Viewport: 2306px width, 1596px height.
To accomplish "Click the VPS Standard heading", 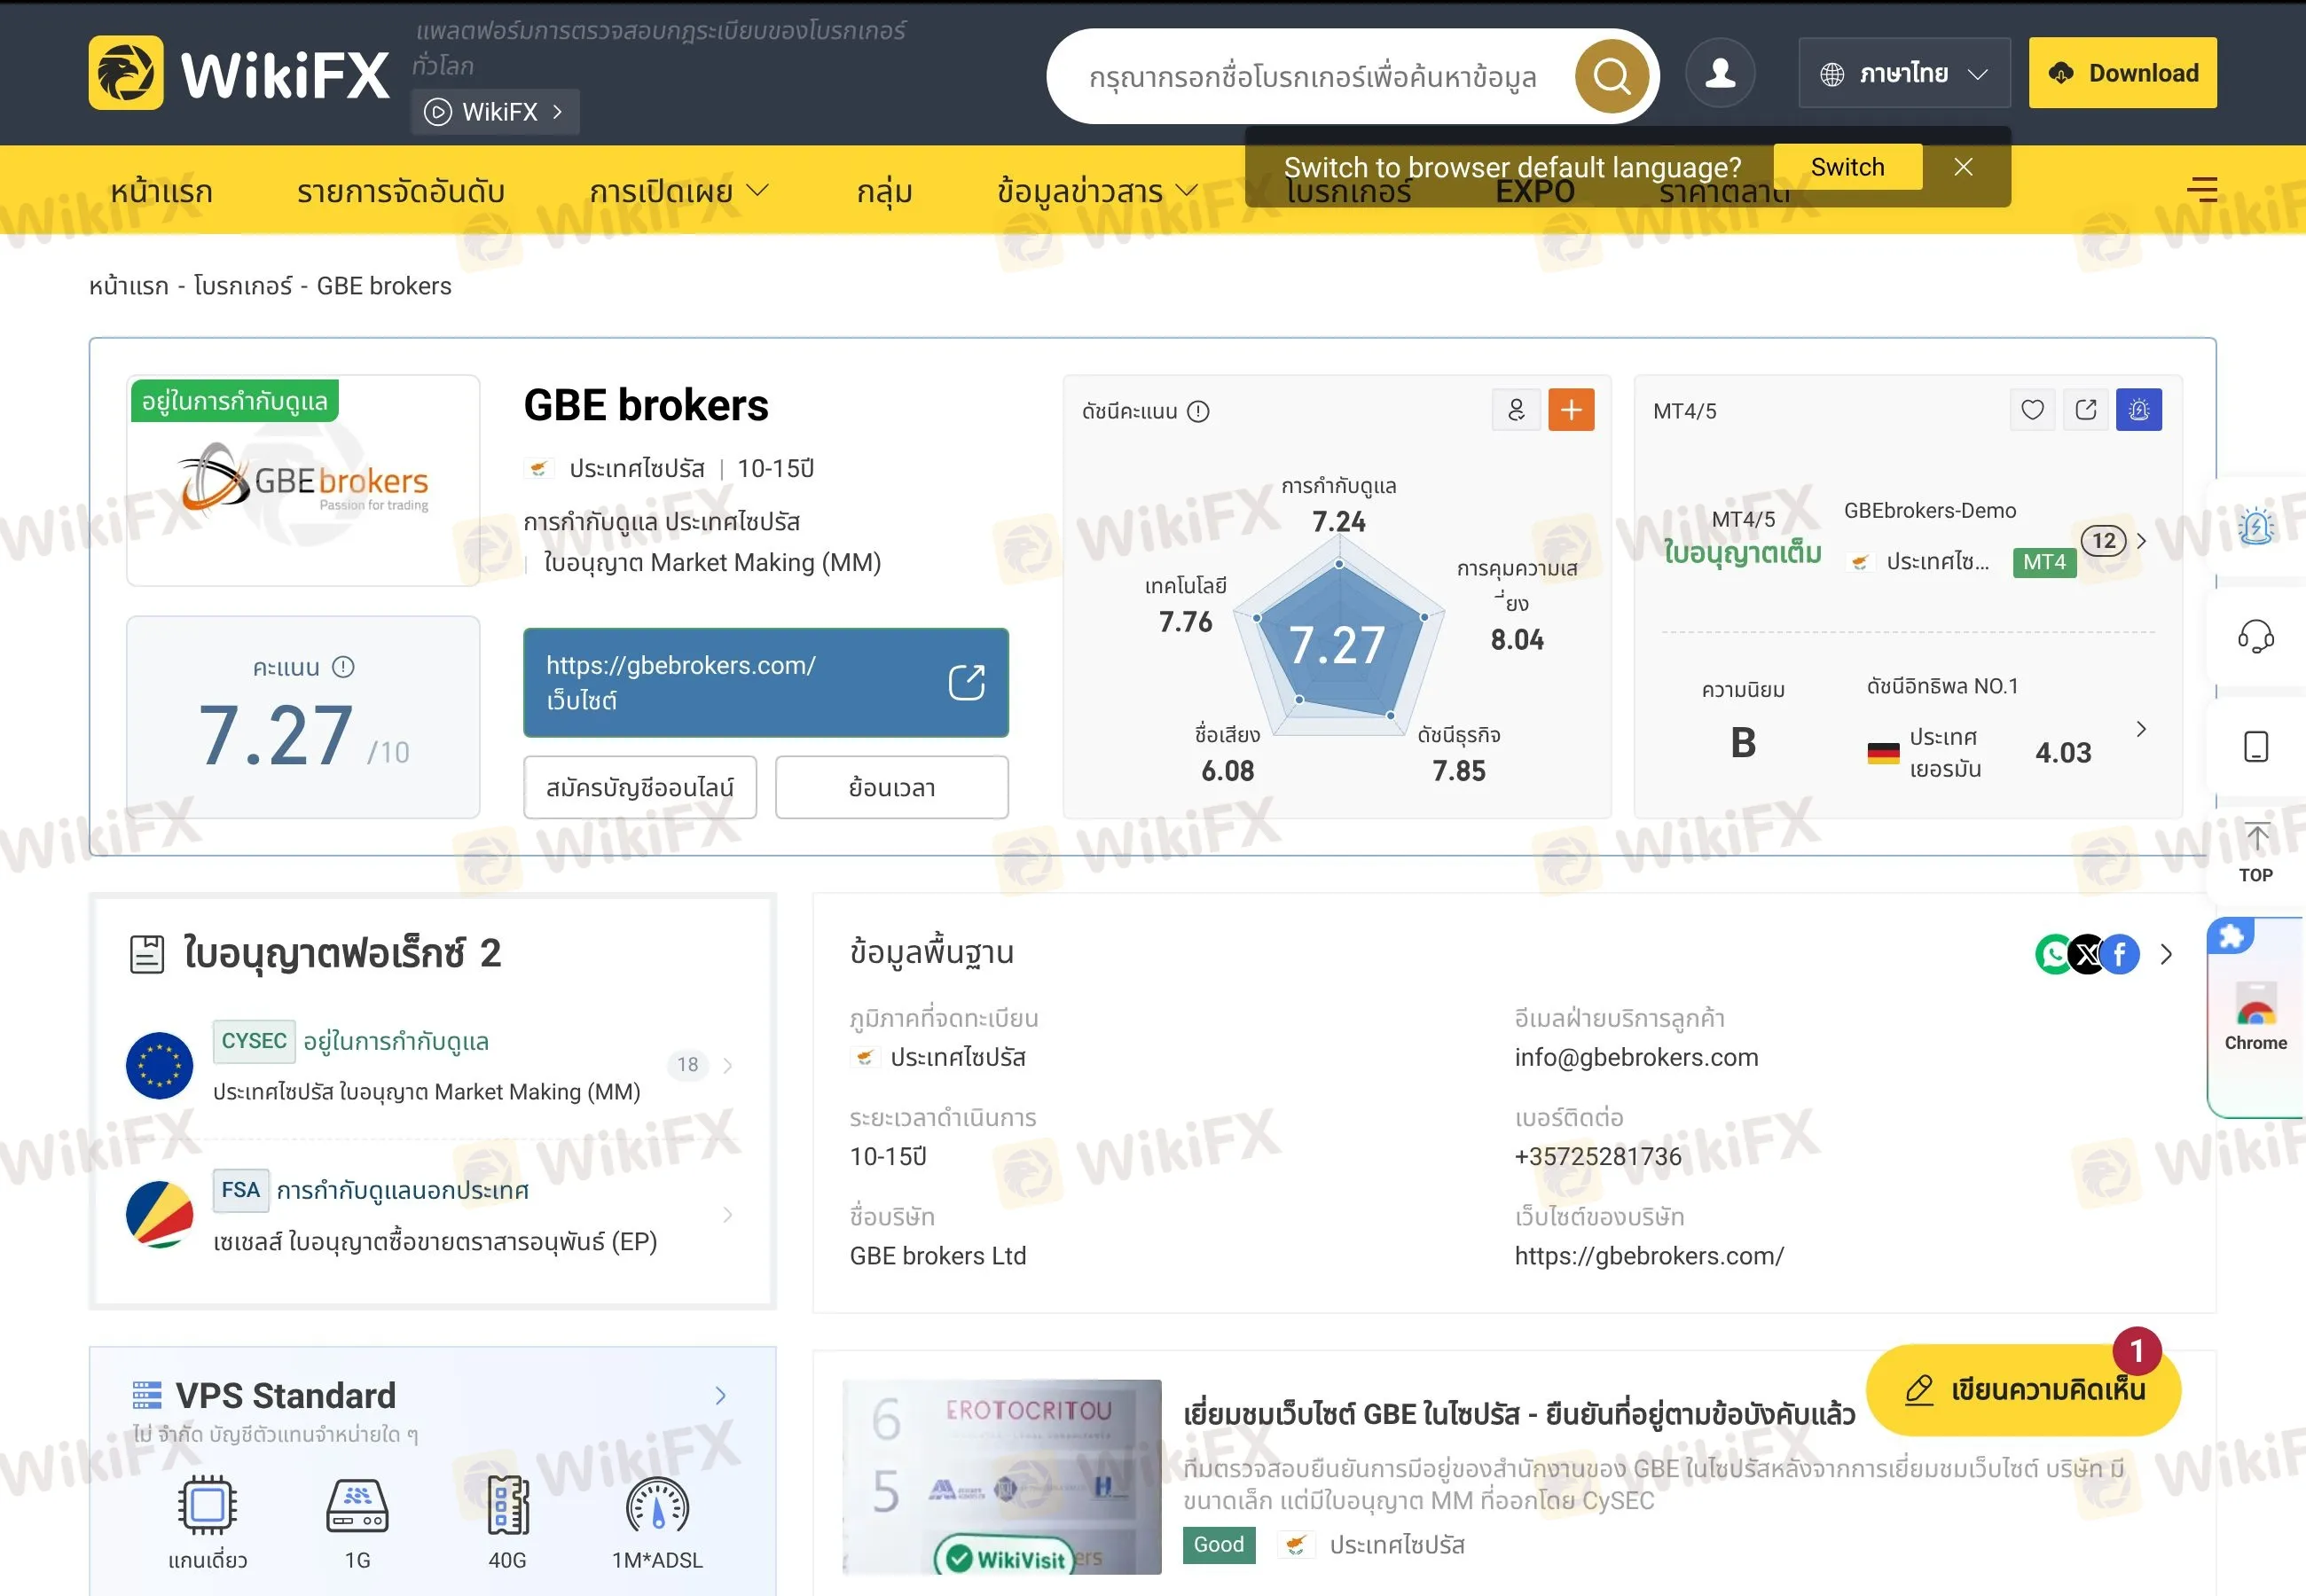I will [x=286, y=1395].
